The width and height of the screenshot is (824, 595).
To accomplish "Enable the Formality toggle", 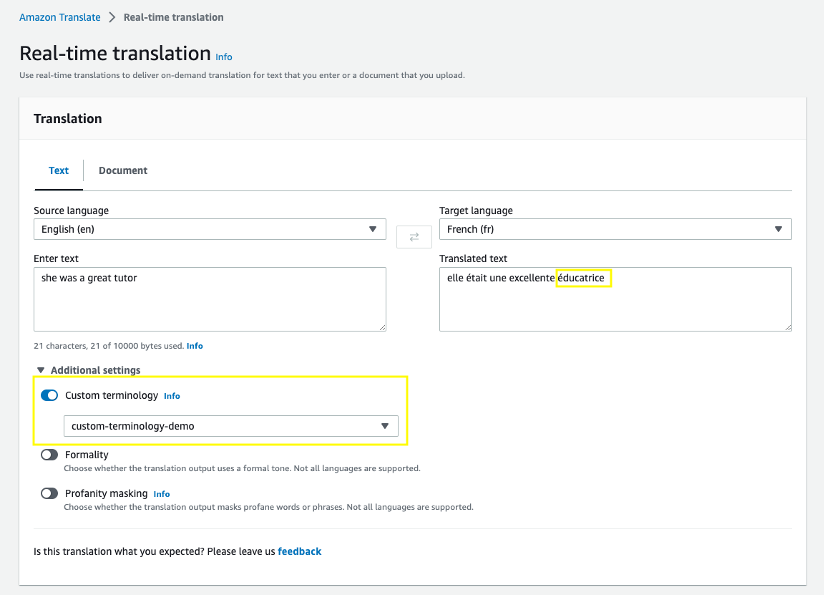I will [x=49, y=455].
